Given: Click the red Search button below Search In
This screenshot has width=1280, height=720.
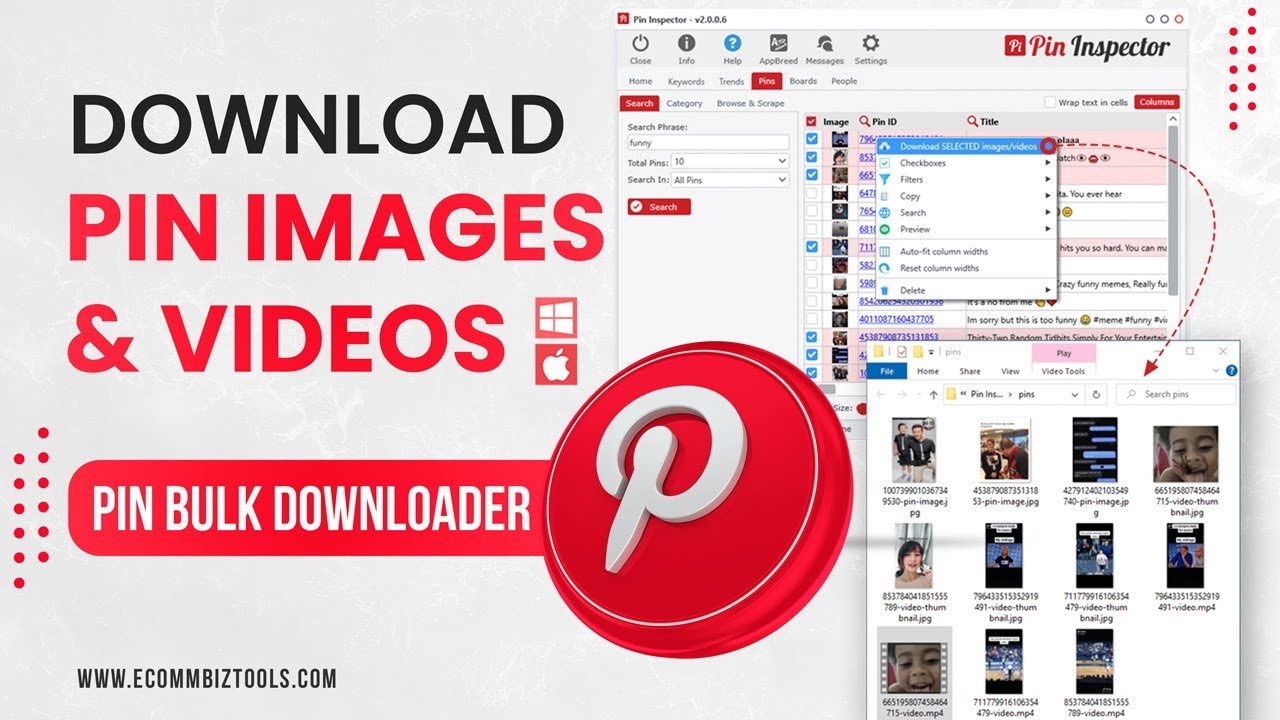Looking at the screenshot, I should point(659,206).
